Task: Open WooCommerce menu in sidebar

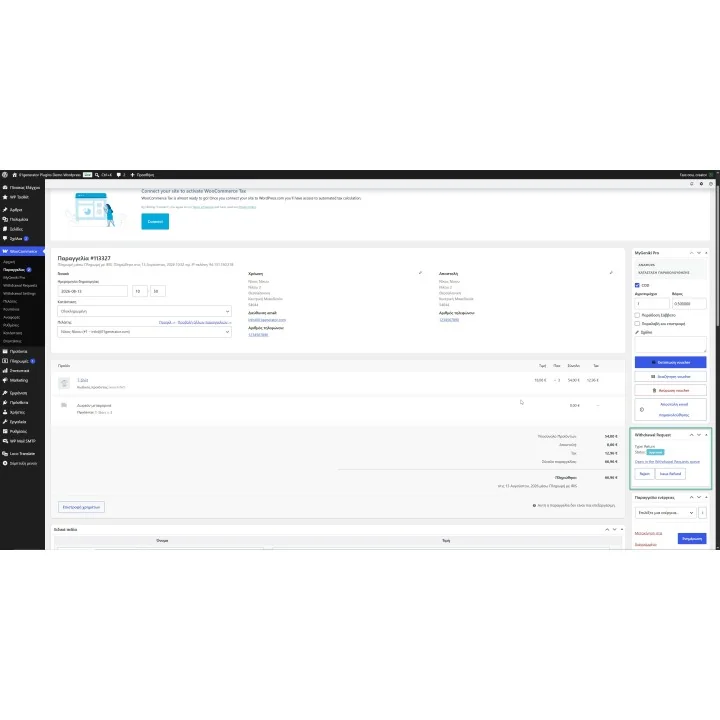Action: tap(22, 252)
